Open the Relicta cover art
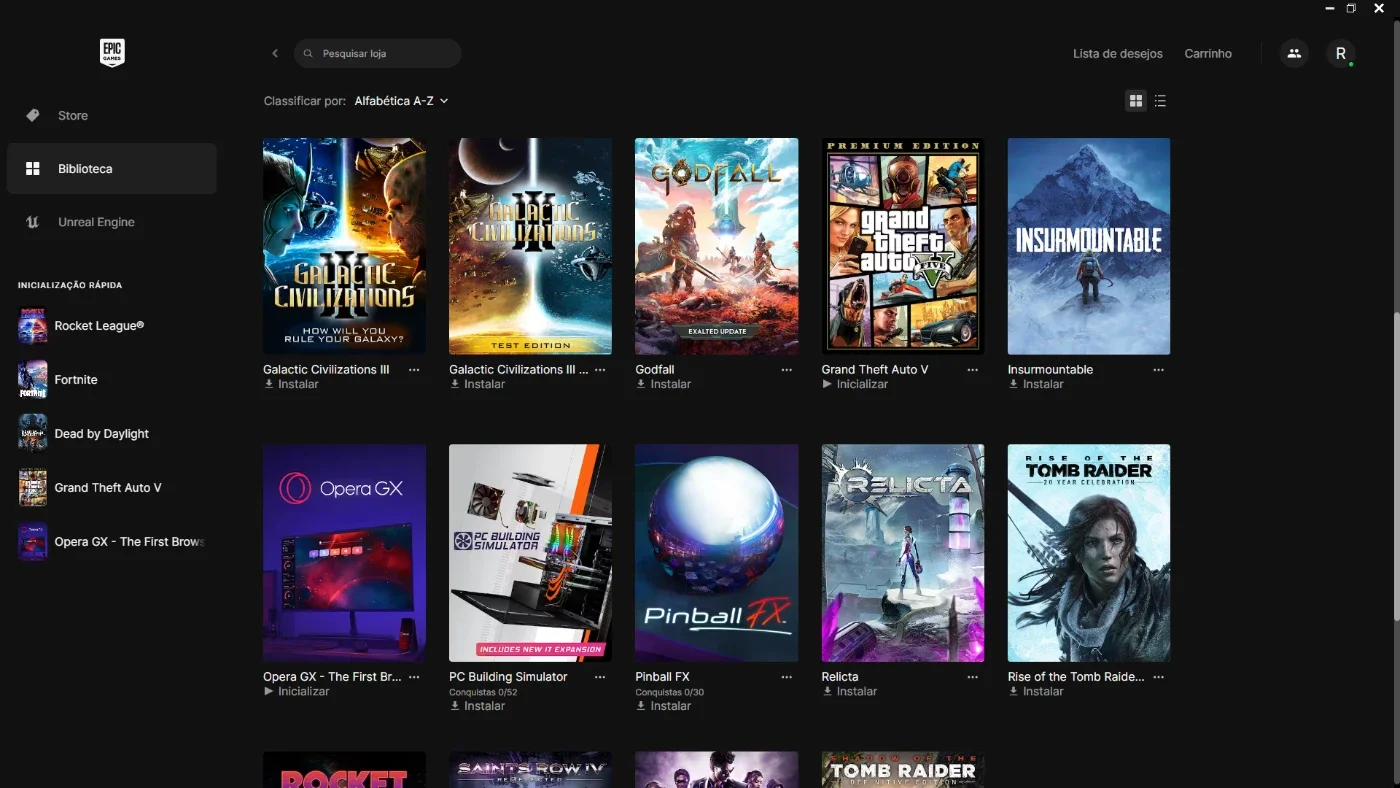This screenshot has width=1400, height=788. (x=903, y=553)
